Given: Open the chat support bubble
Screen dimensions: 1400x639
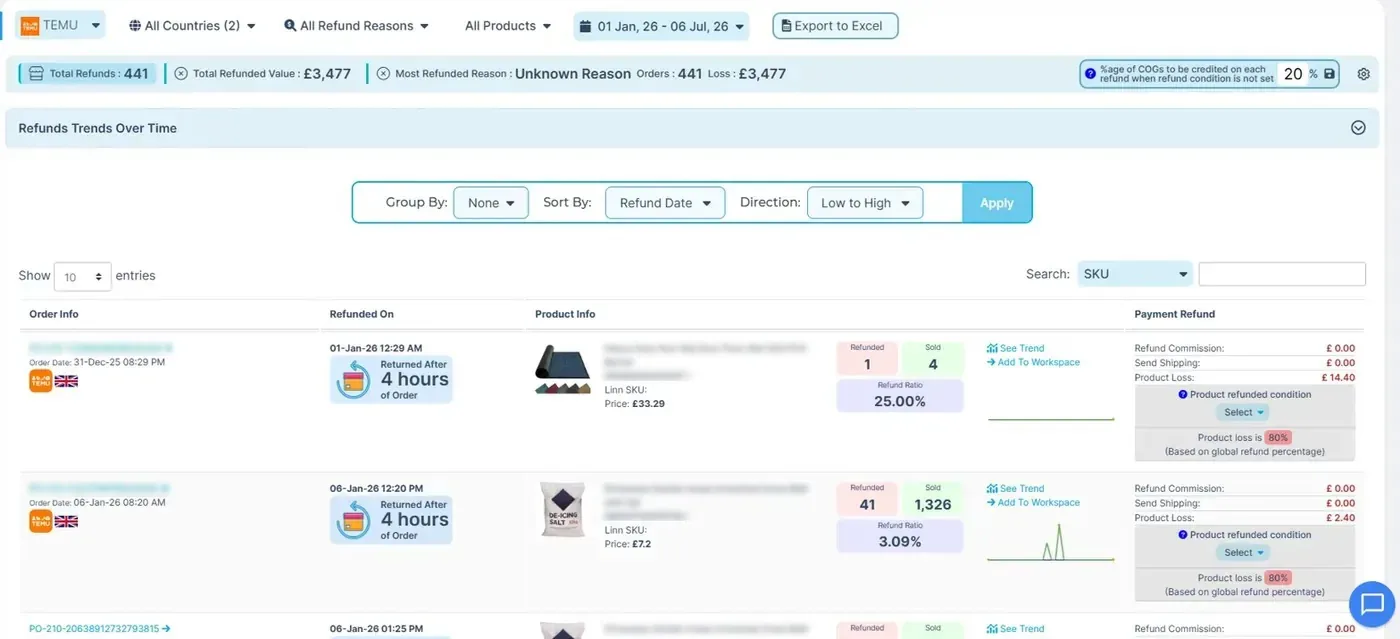Looking at the screenshot, I should click(1372, 604).
